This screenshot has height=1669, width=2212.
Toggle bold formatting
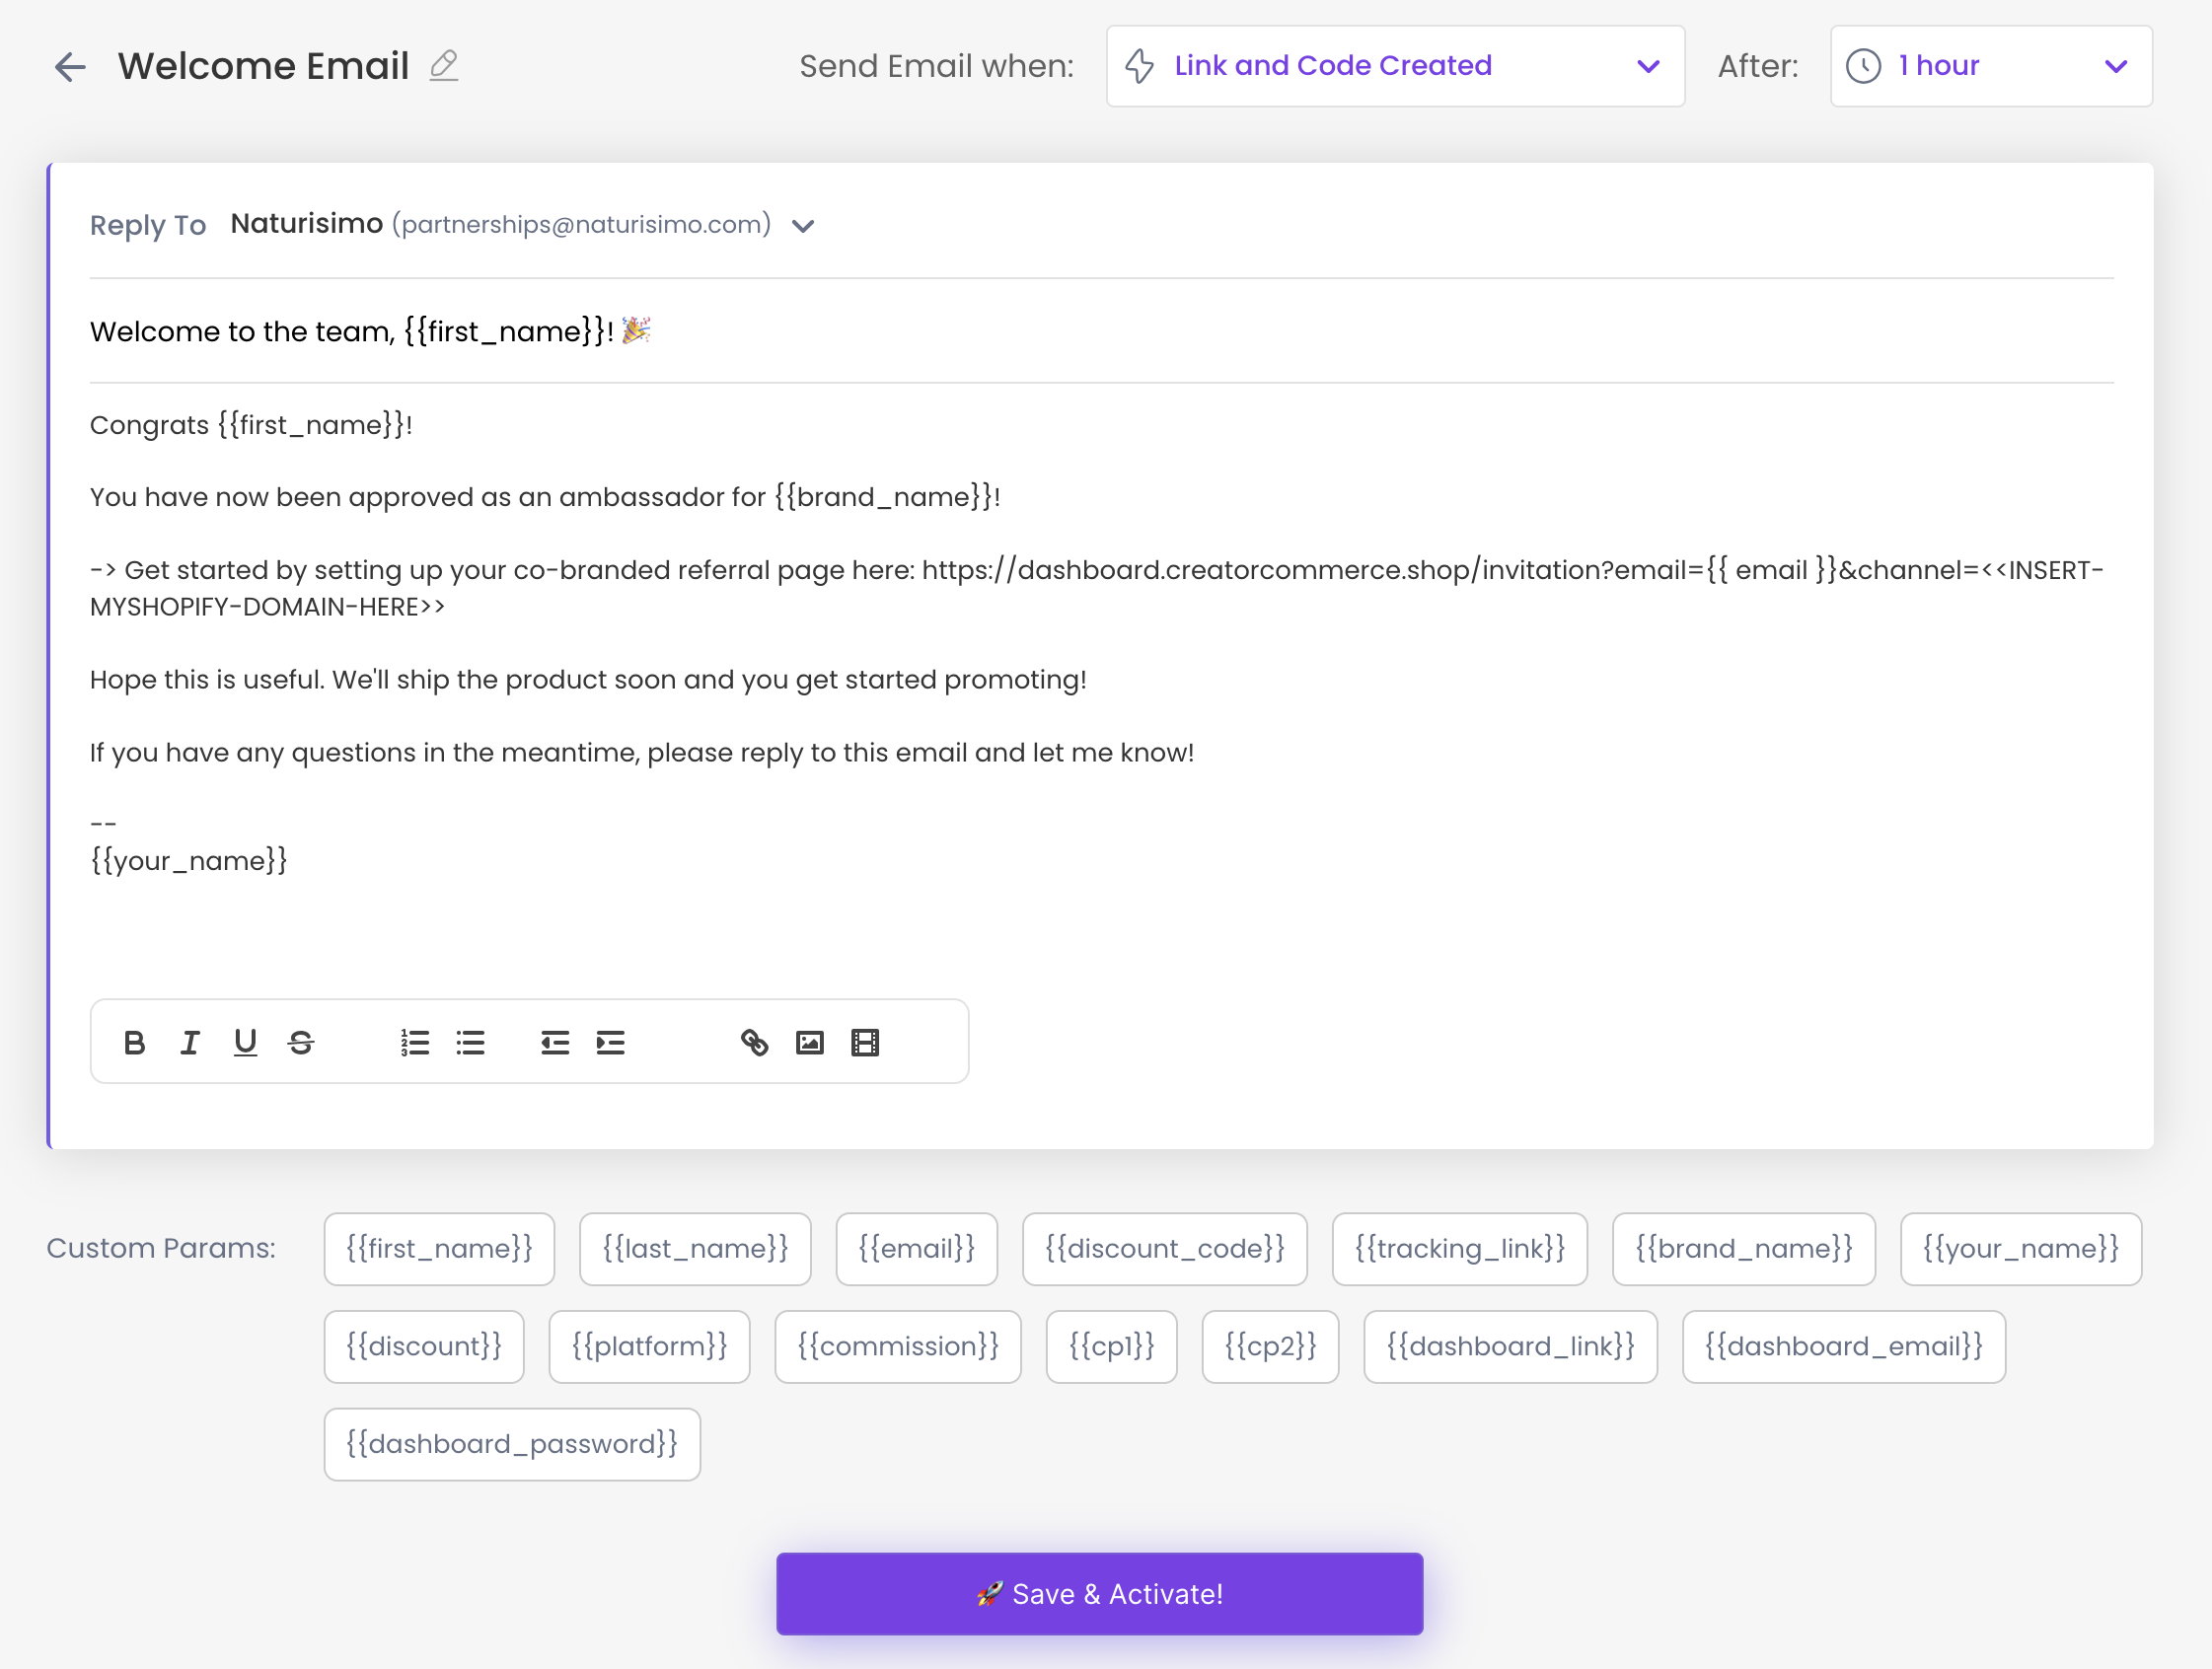134,1043
